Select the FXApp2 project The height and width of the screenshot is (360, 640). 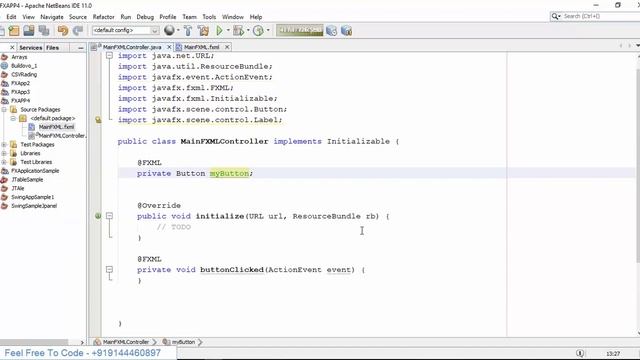tap(20, 83)
